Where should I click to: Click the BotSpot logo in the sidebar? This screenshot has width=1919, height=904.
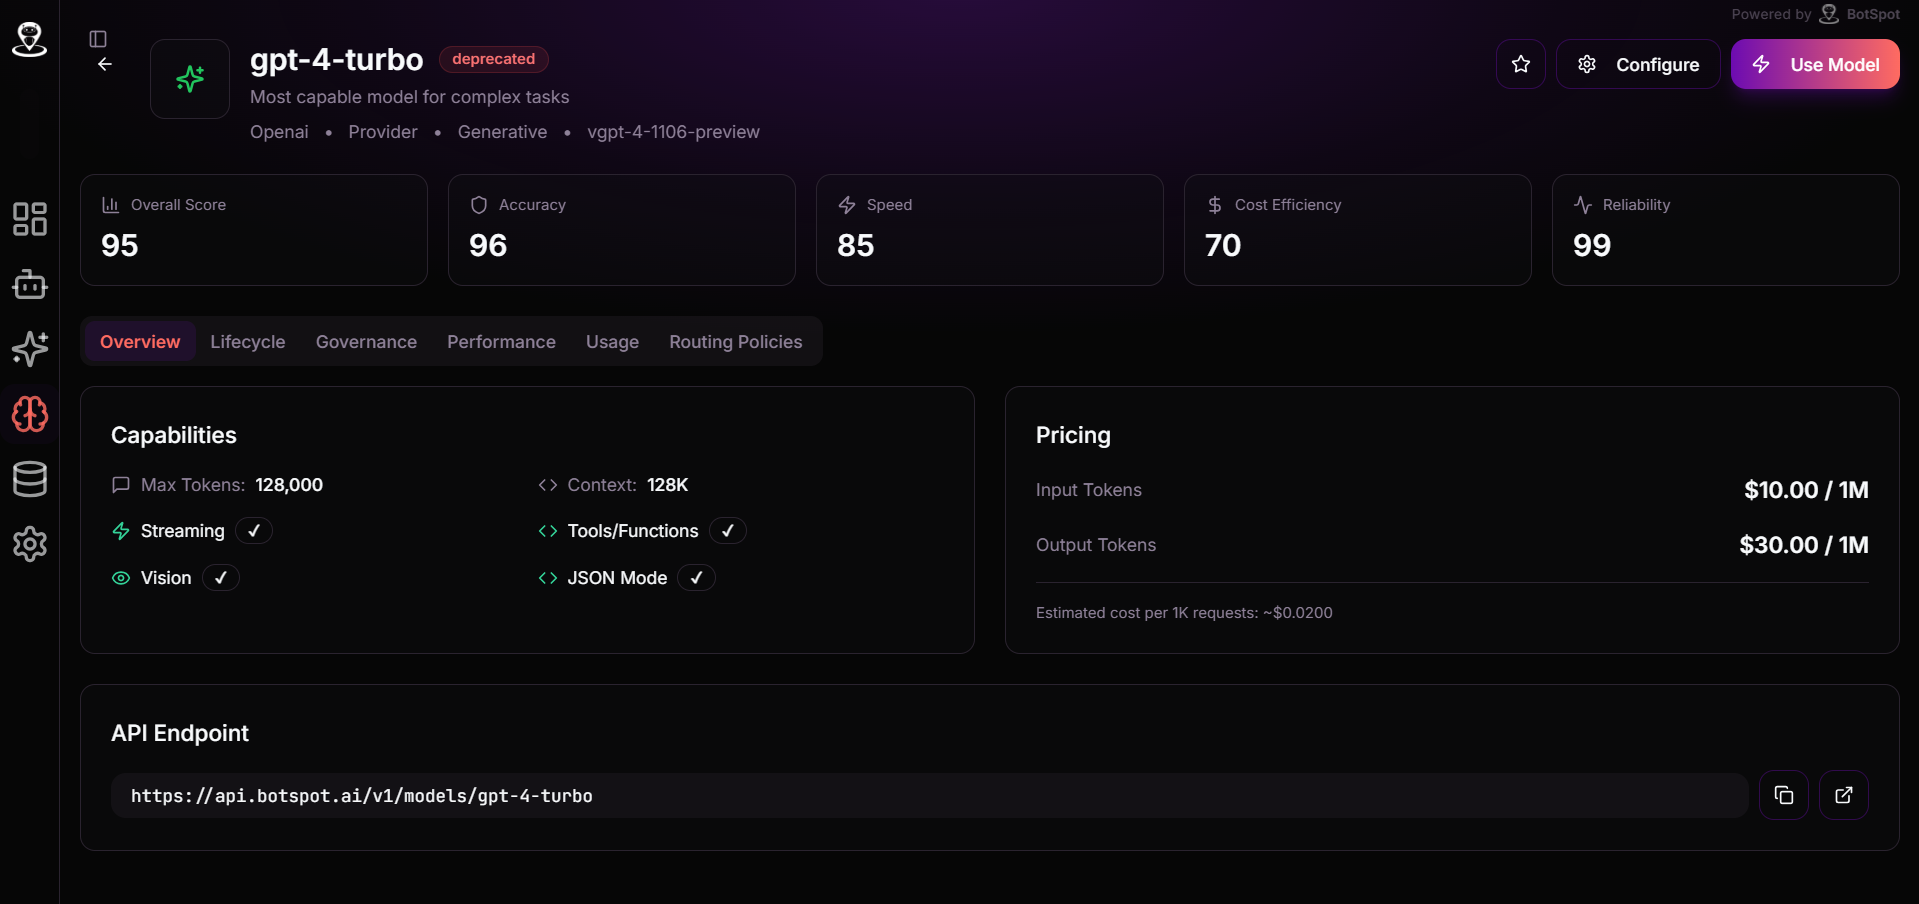pyautogui.click(x=29, y=39)
